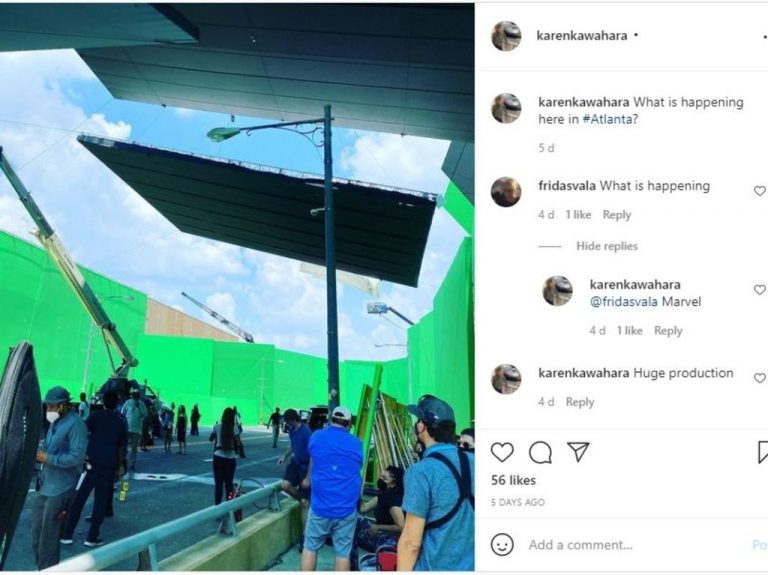Open post options three-dot menu
The height and width of the screenshot is (575, 768).
click(x=765, y=36)
